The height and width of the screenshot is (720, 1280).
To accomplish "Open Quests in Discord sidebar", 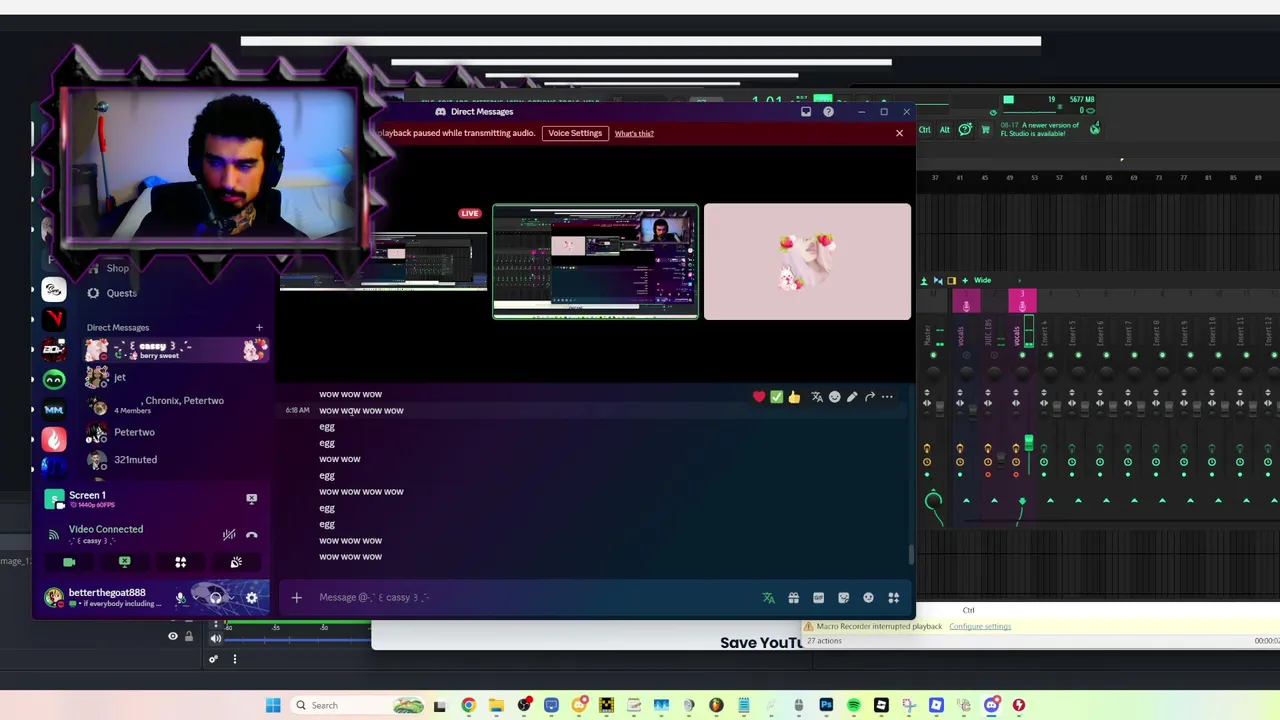I will [112, 293].
